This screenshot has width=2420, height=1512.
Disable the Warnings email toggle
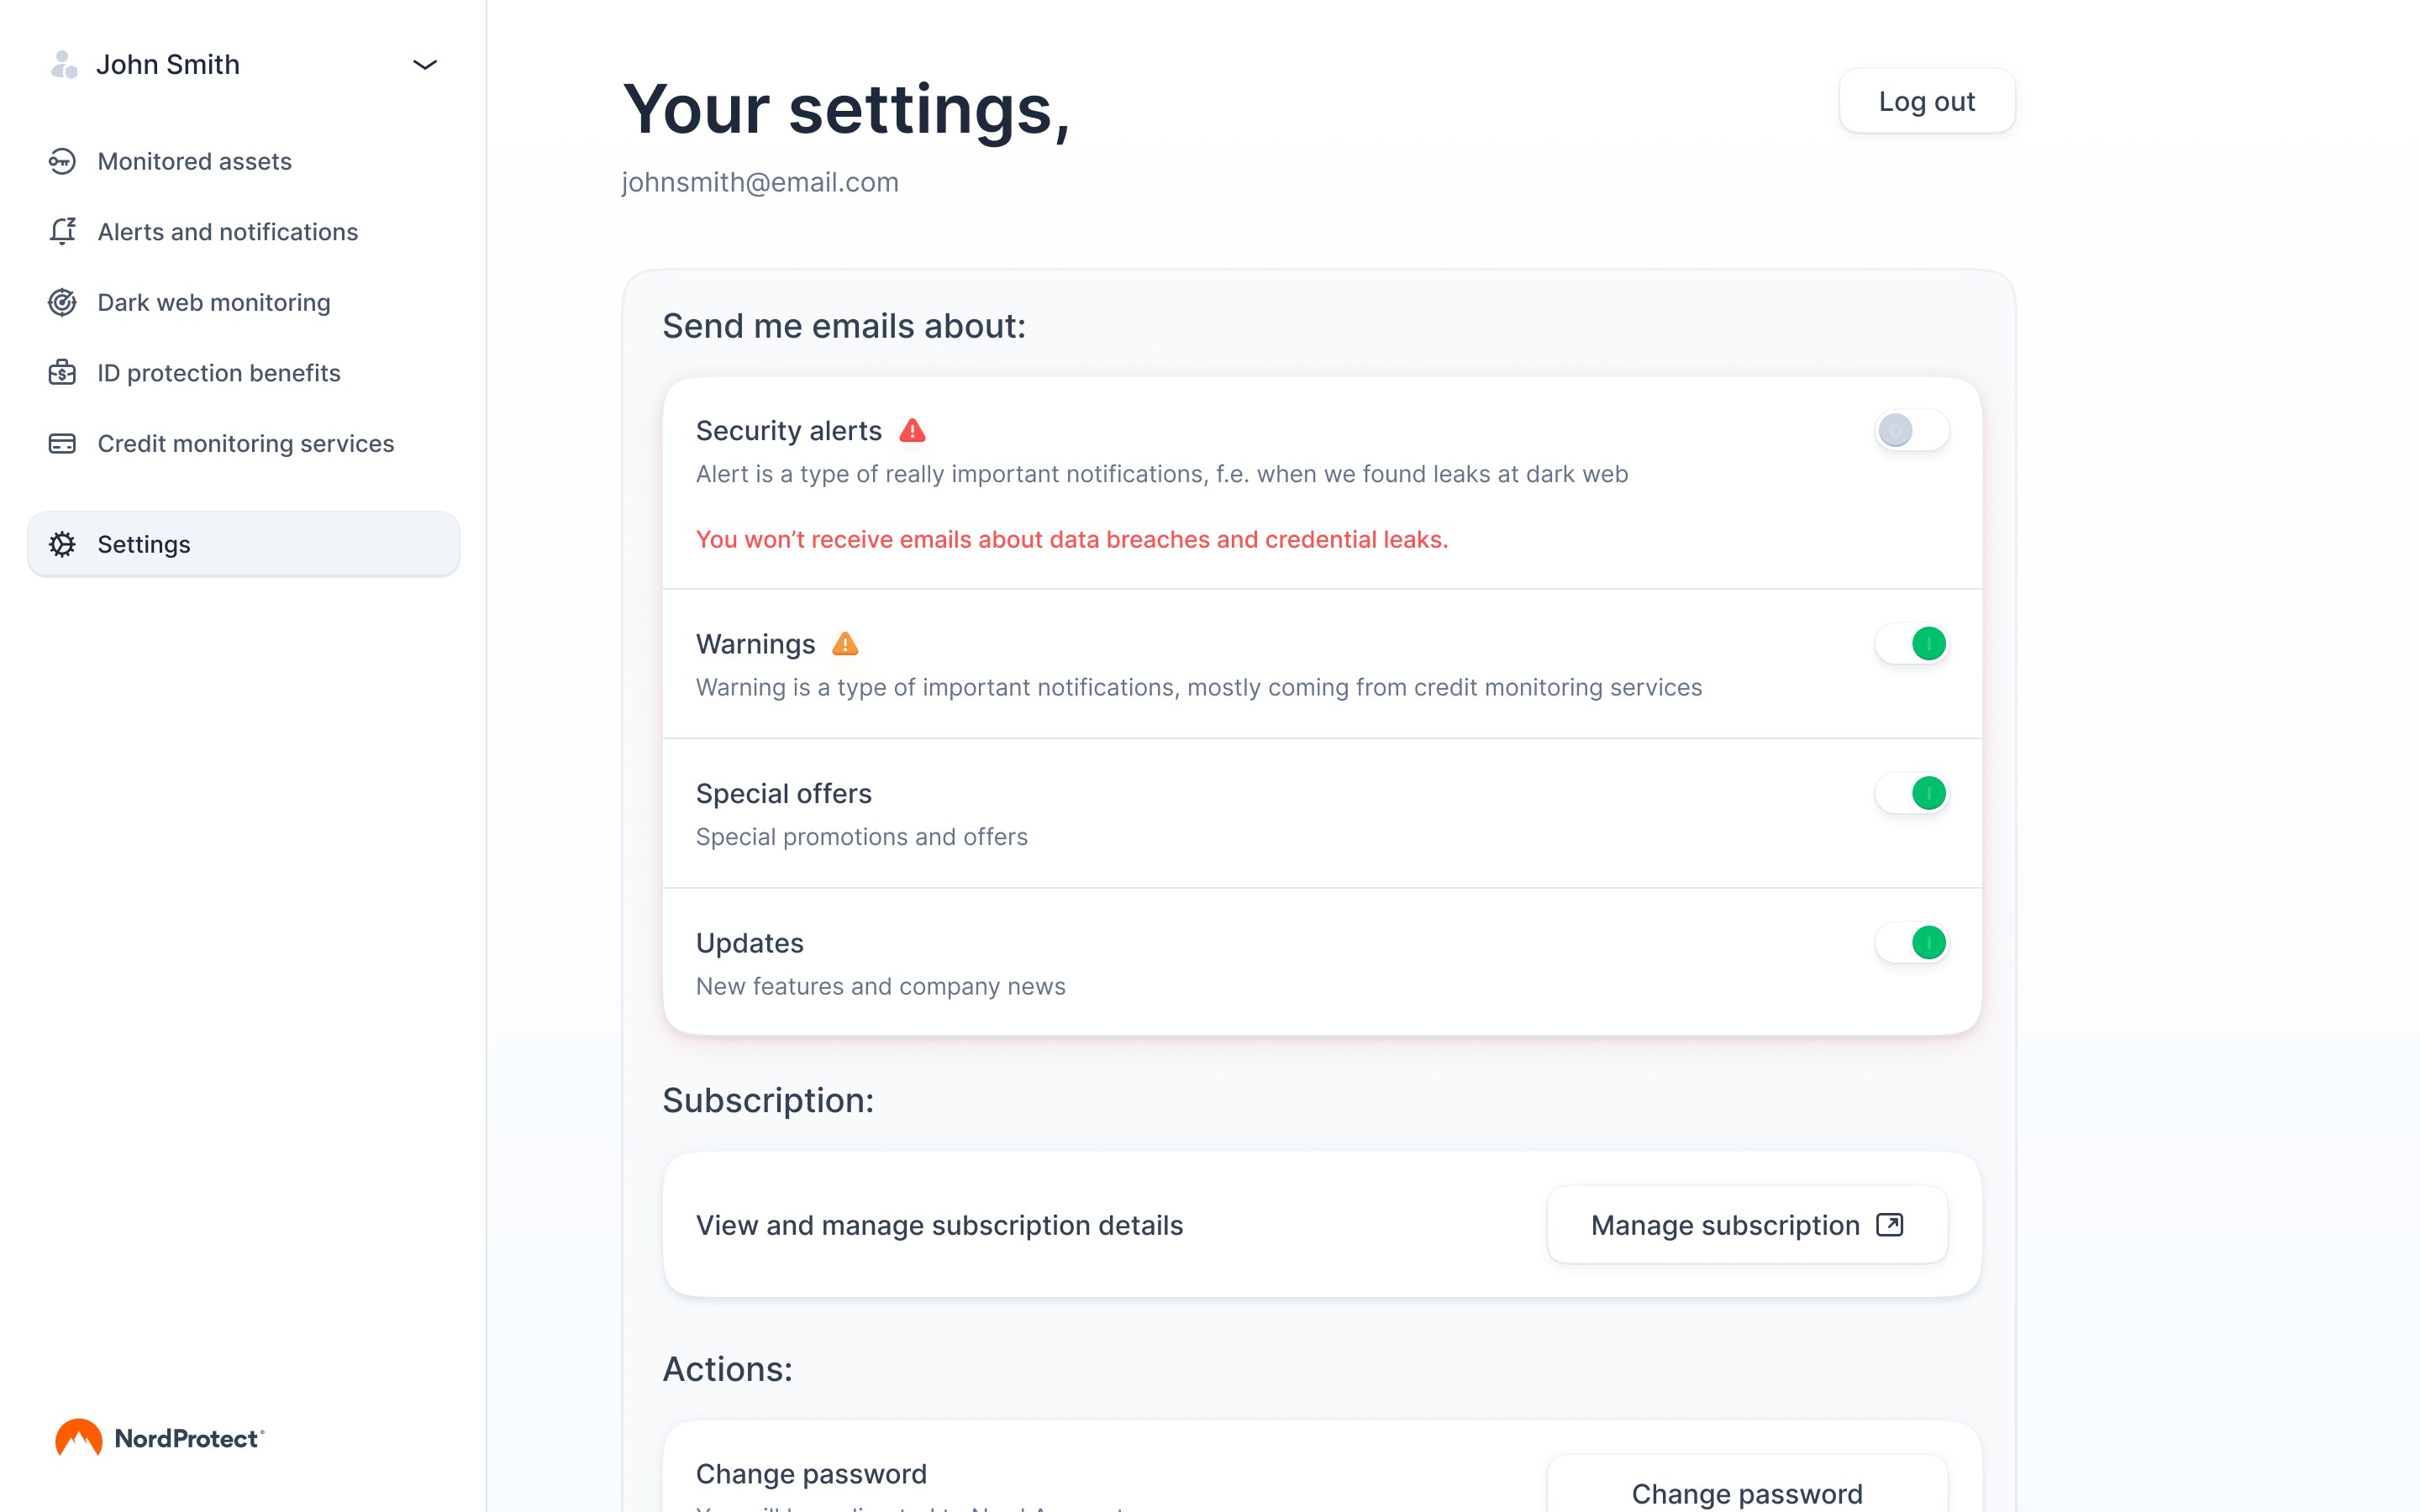pos(1911,644)
